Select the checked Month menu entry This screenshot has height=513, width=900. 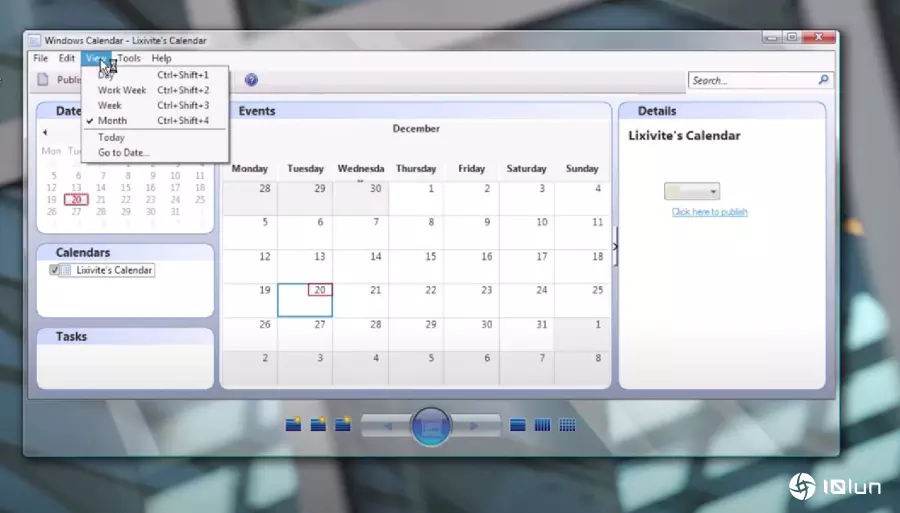(155, 121)
